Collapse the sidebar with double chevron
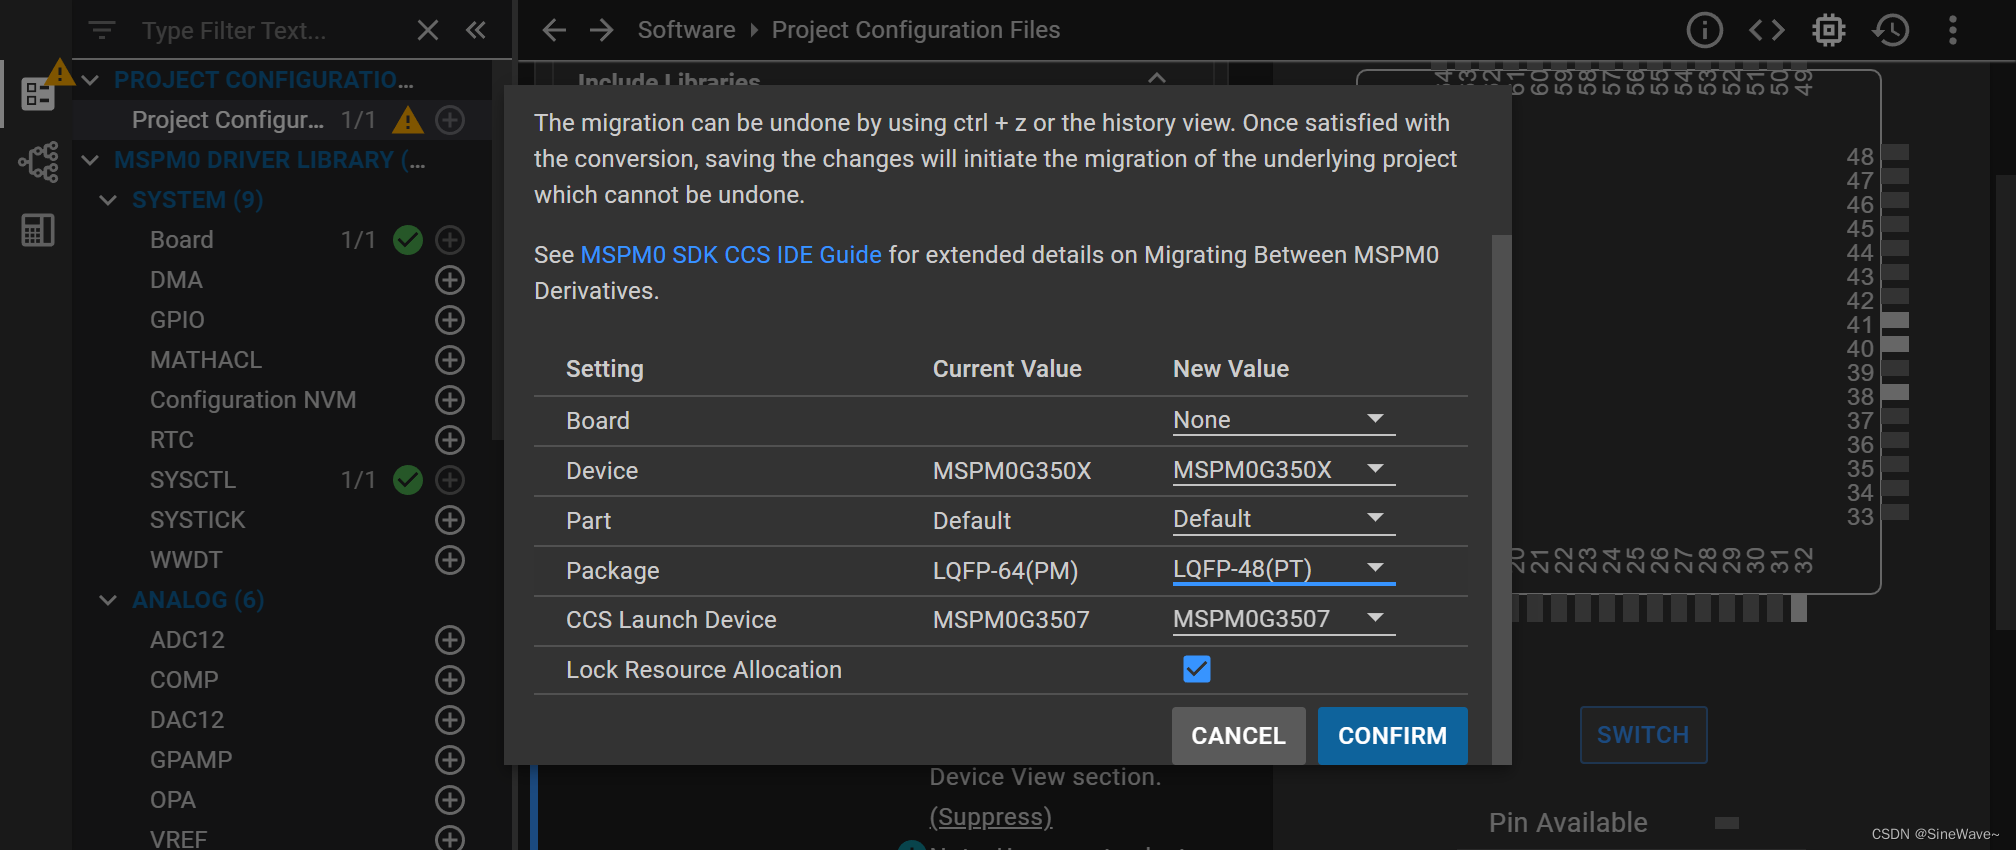2016x850 pixels. click(476, 30)
